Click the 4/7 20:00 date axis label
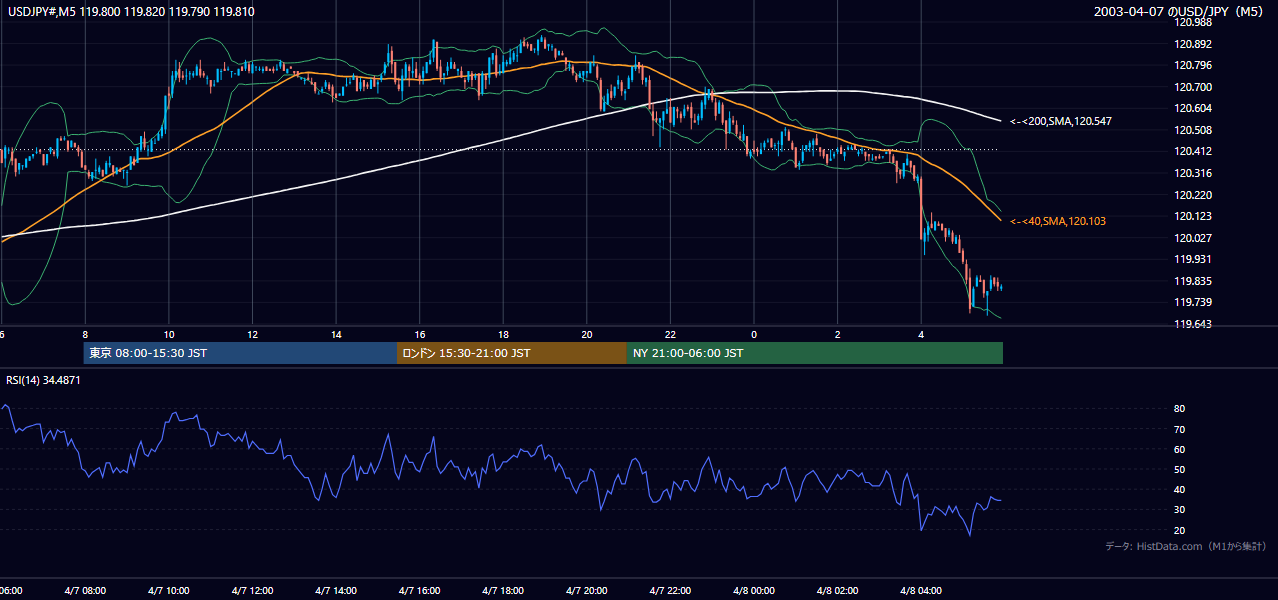The image size is (1278, 600). click(x=587, y=591)
